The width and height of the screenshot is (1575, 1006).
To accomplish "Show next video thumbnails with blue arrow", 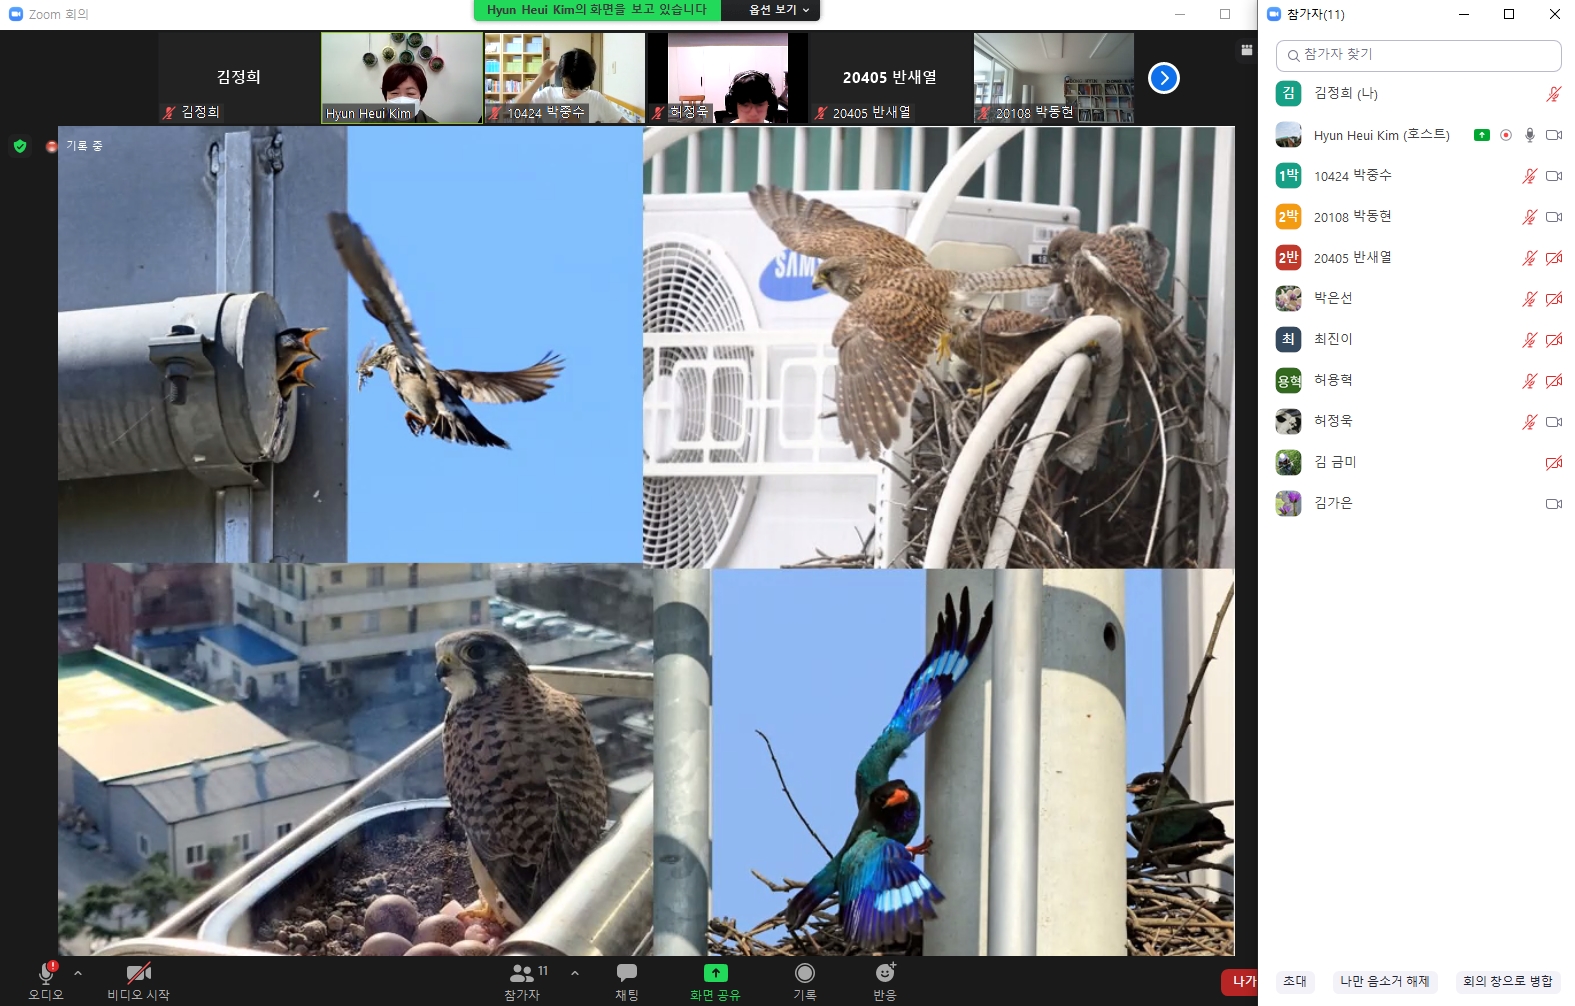I will coord(1164,78).
